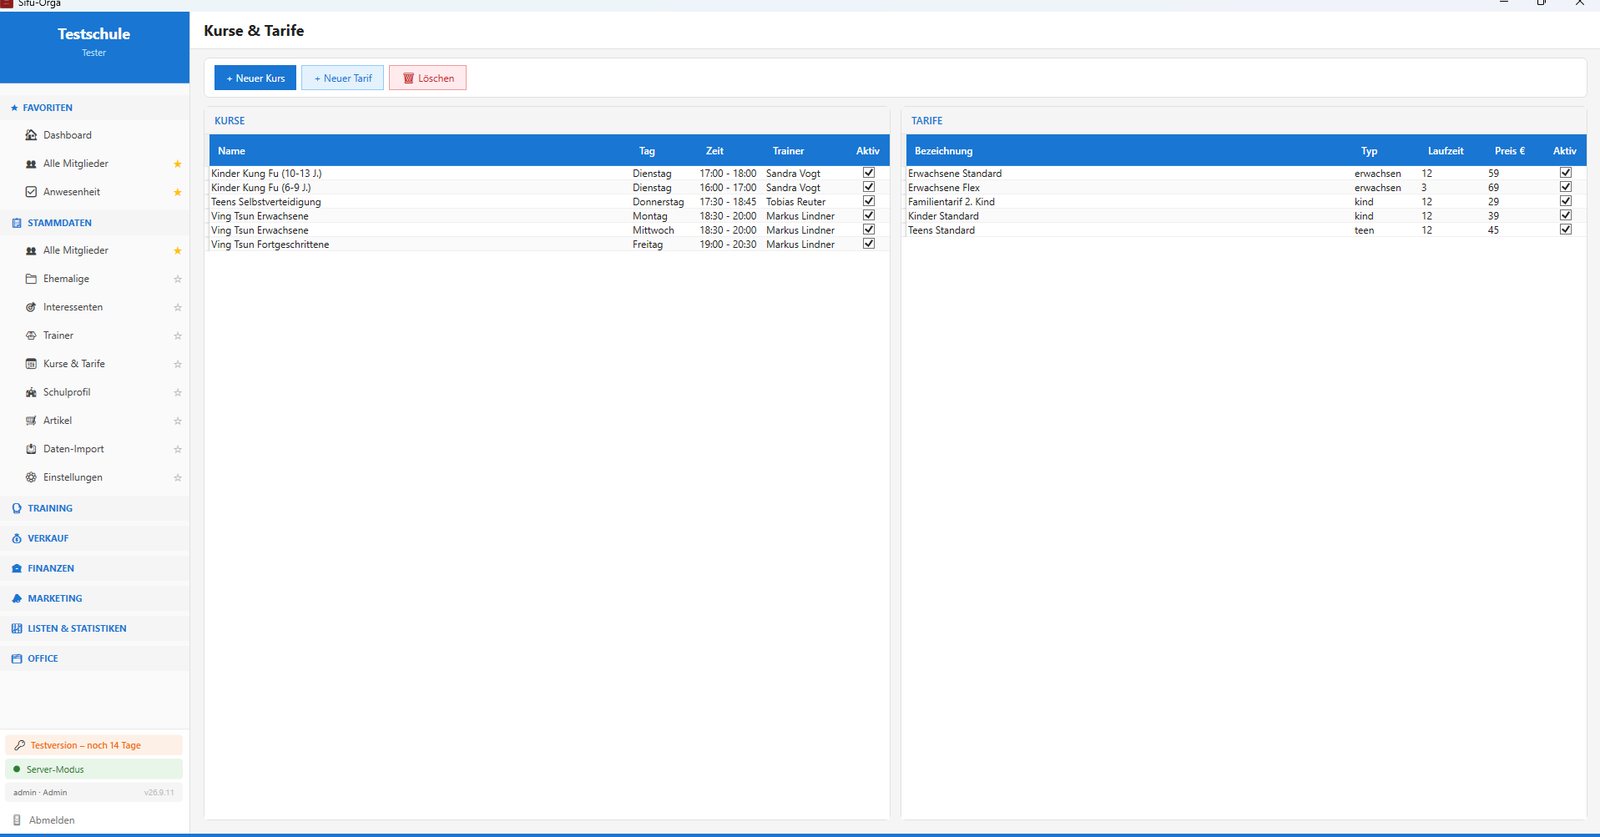Screen dimensions: 1600x837
Task: Toggle Aktiv for Erwachsene Standard tariff
Action: (1566, 173)
